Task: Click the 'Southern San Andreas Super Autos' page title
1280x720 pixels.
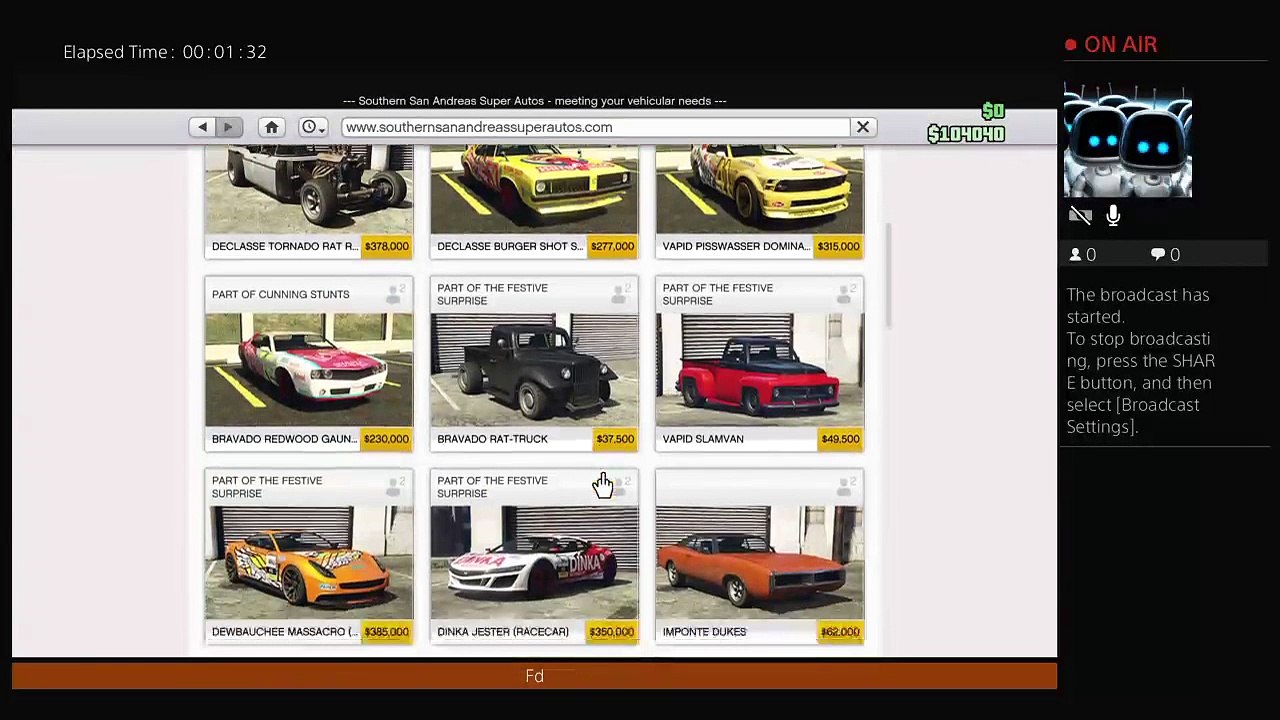Action: 534,101
